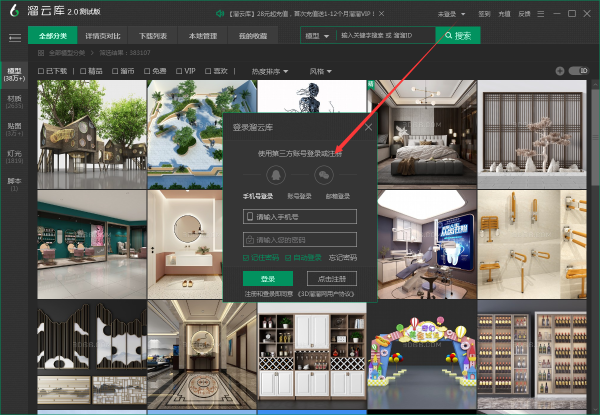Viewport: 600px width, 415px height.
Task: Close the 登录溜云库 login dialog
Action: 368,127
